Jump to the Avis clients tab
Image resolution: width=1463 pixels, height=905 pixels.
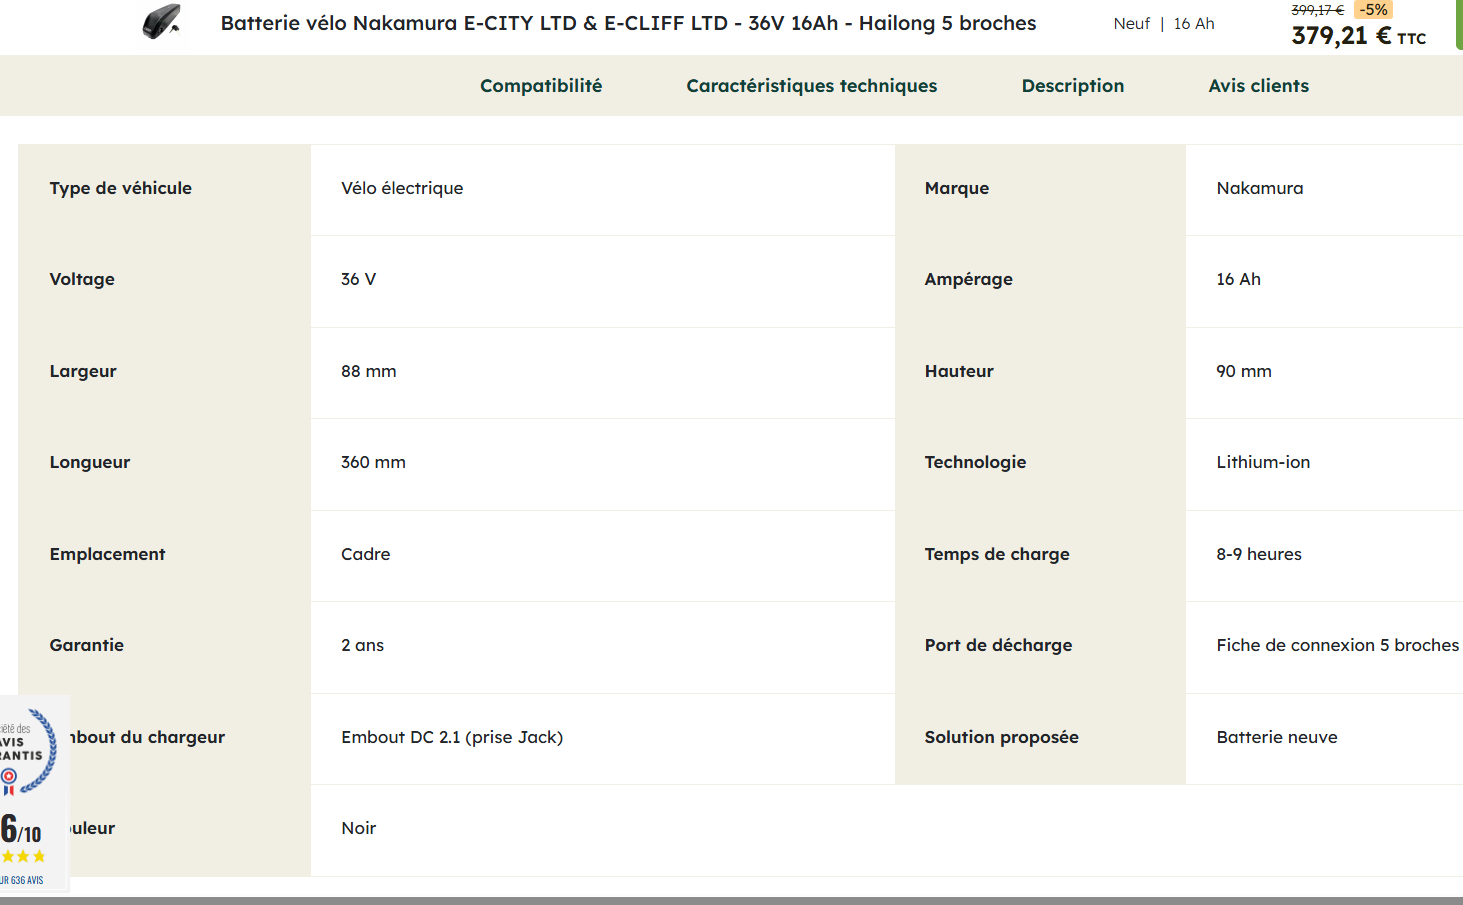(x=1259, y=86)
